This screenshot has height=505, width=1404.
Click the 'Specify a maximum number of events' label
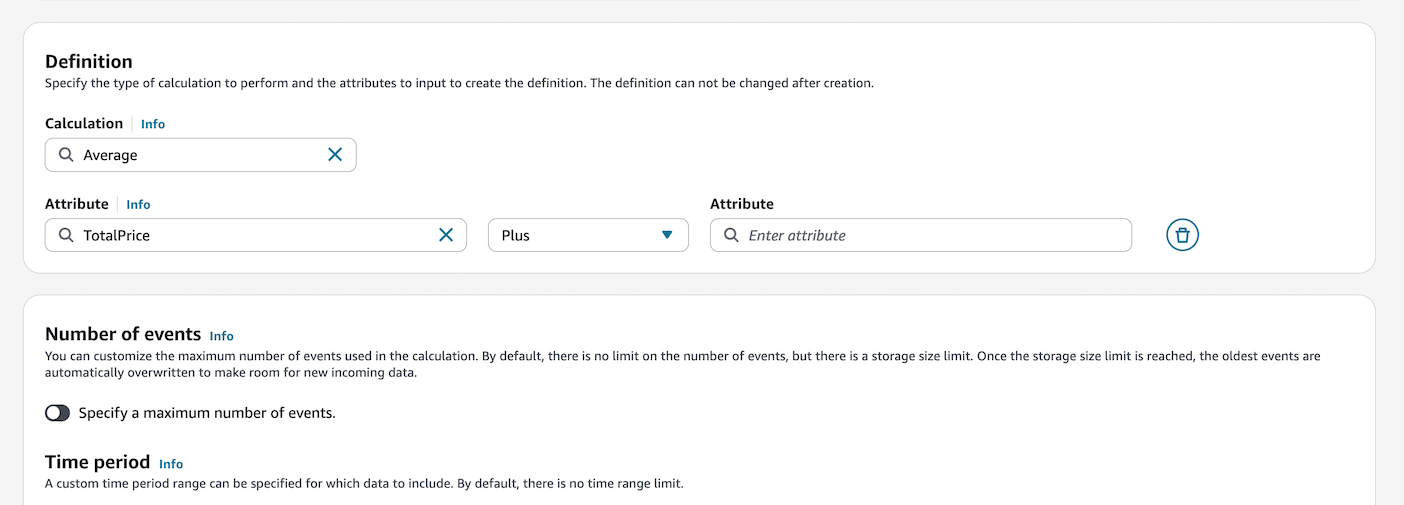pos(207,413)
